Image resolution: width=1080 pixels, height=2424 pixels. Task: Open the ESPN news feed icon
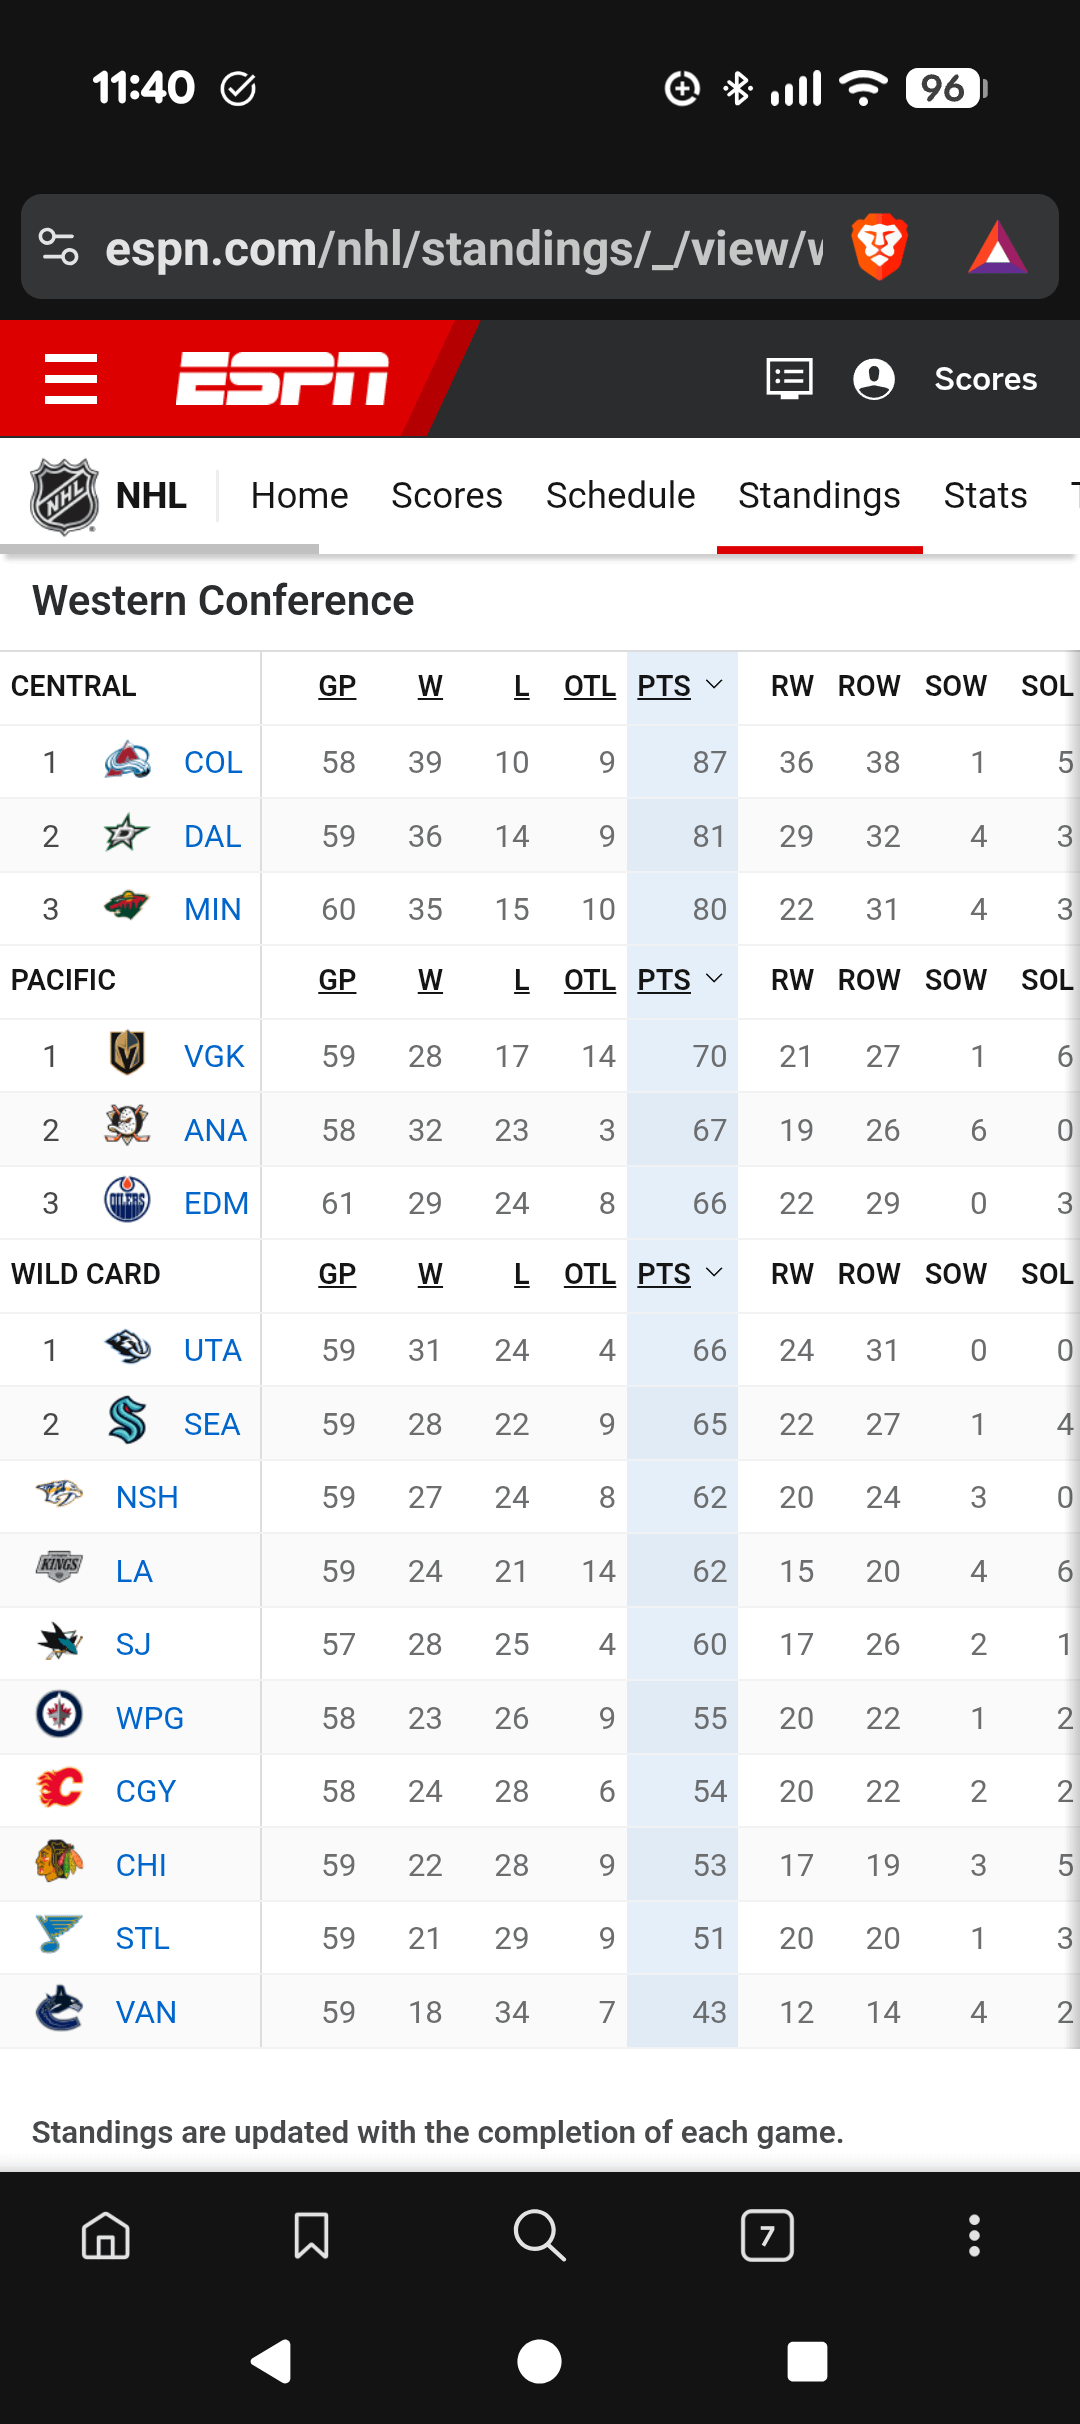pos(789,379)
